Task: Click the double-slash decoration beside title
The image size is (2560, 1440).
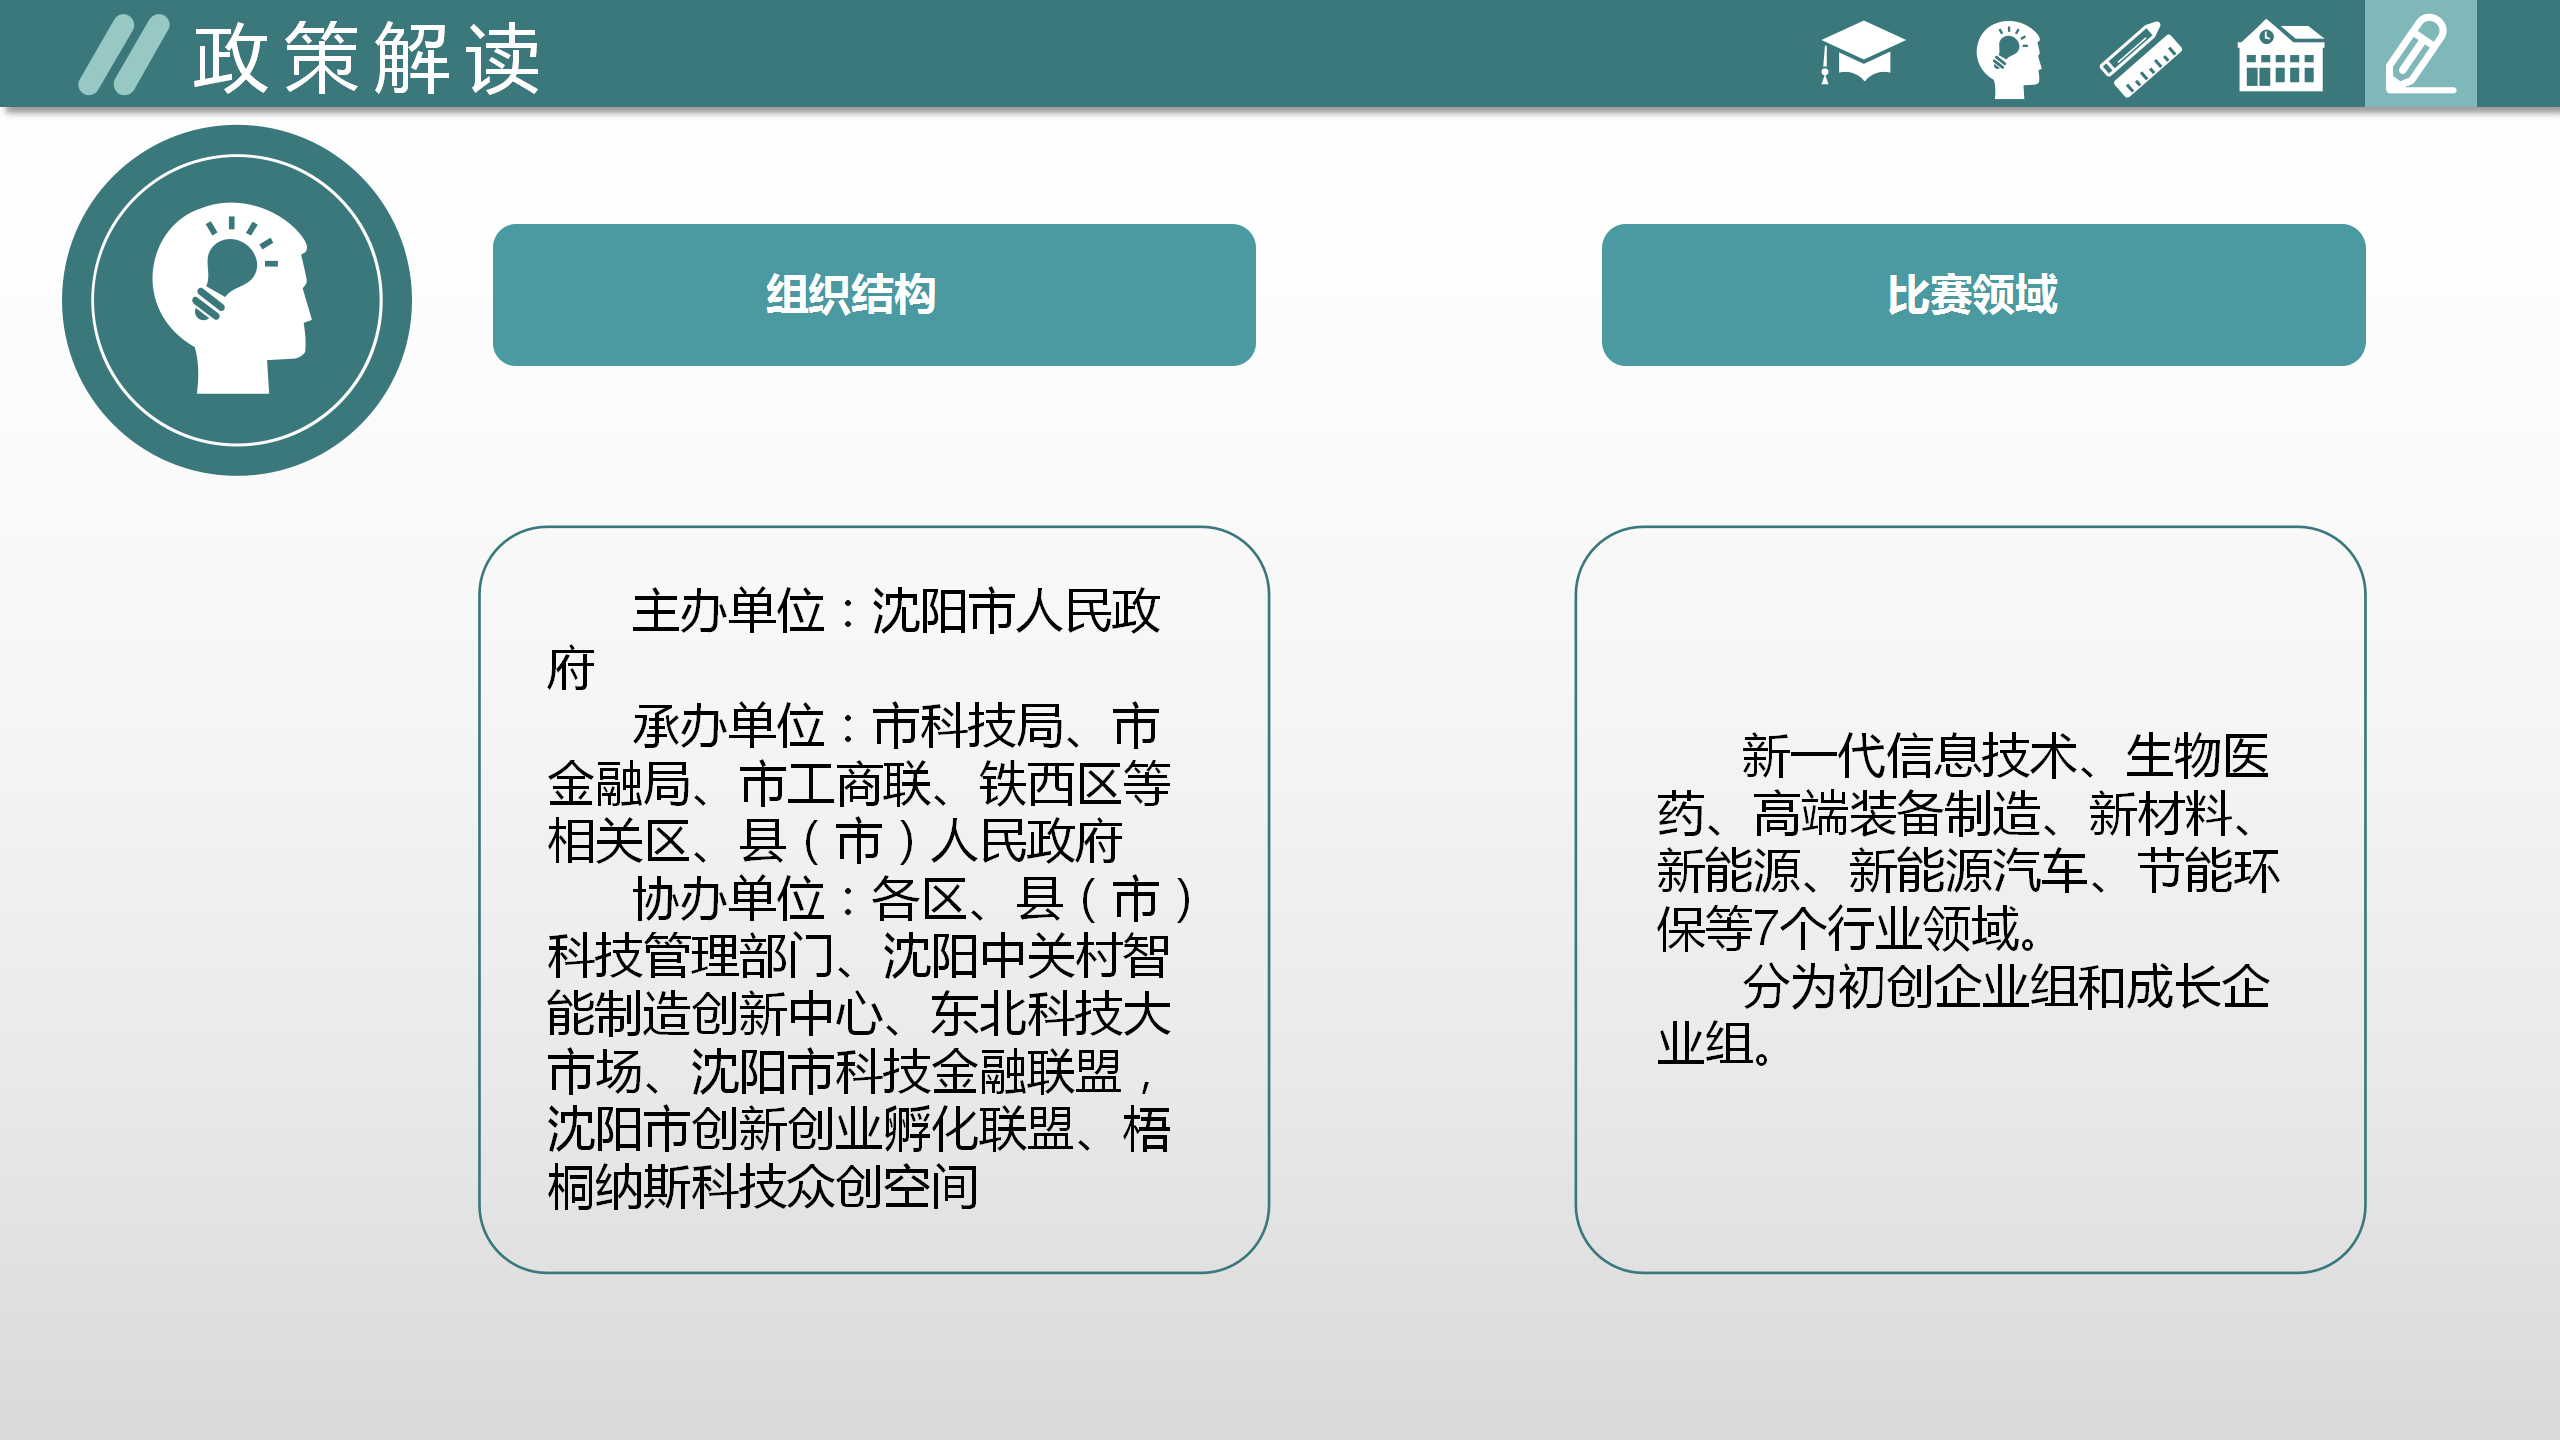Action: pyautogui.click(x=124, y=56)
